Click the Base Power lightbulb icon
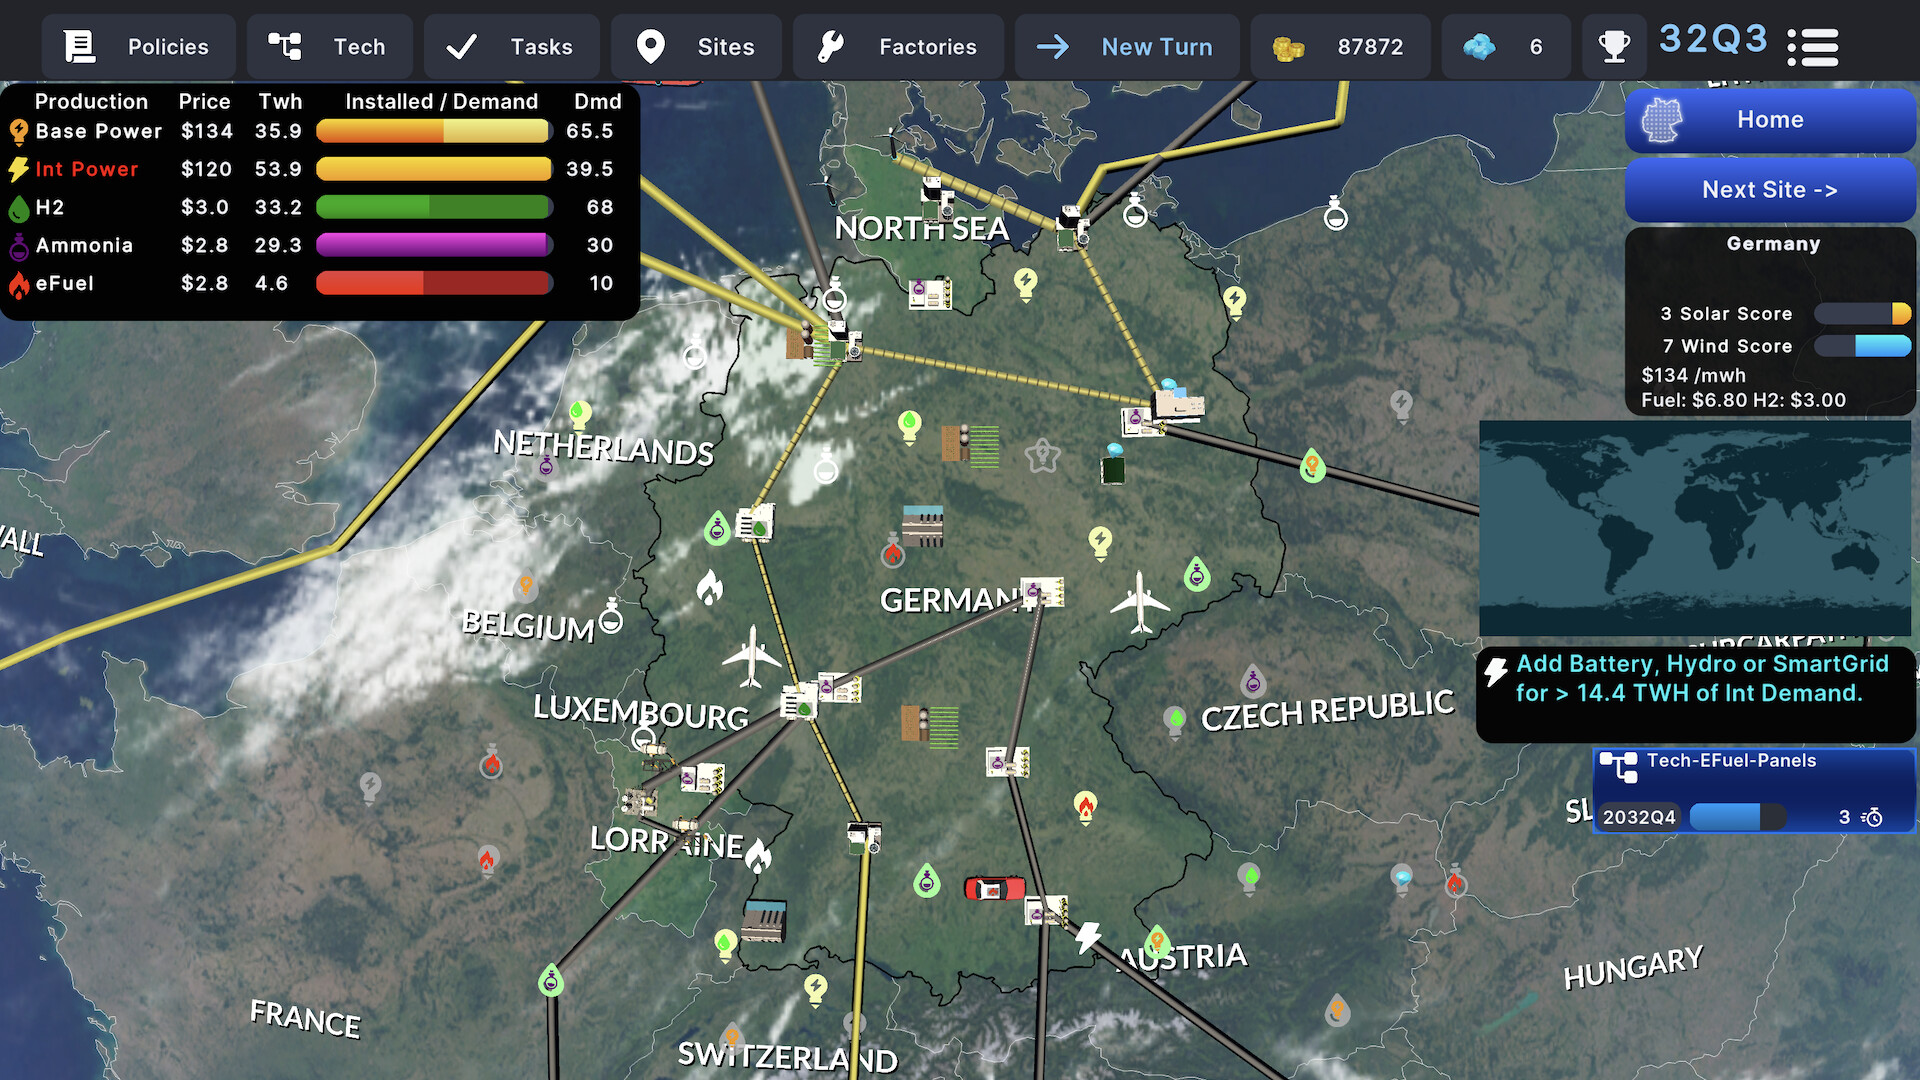The image size is (1920, 1080). (x=18, y=132)
